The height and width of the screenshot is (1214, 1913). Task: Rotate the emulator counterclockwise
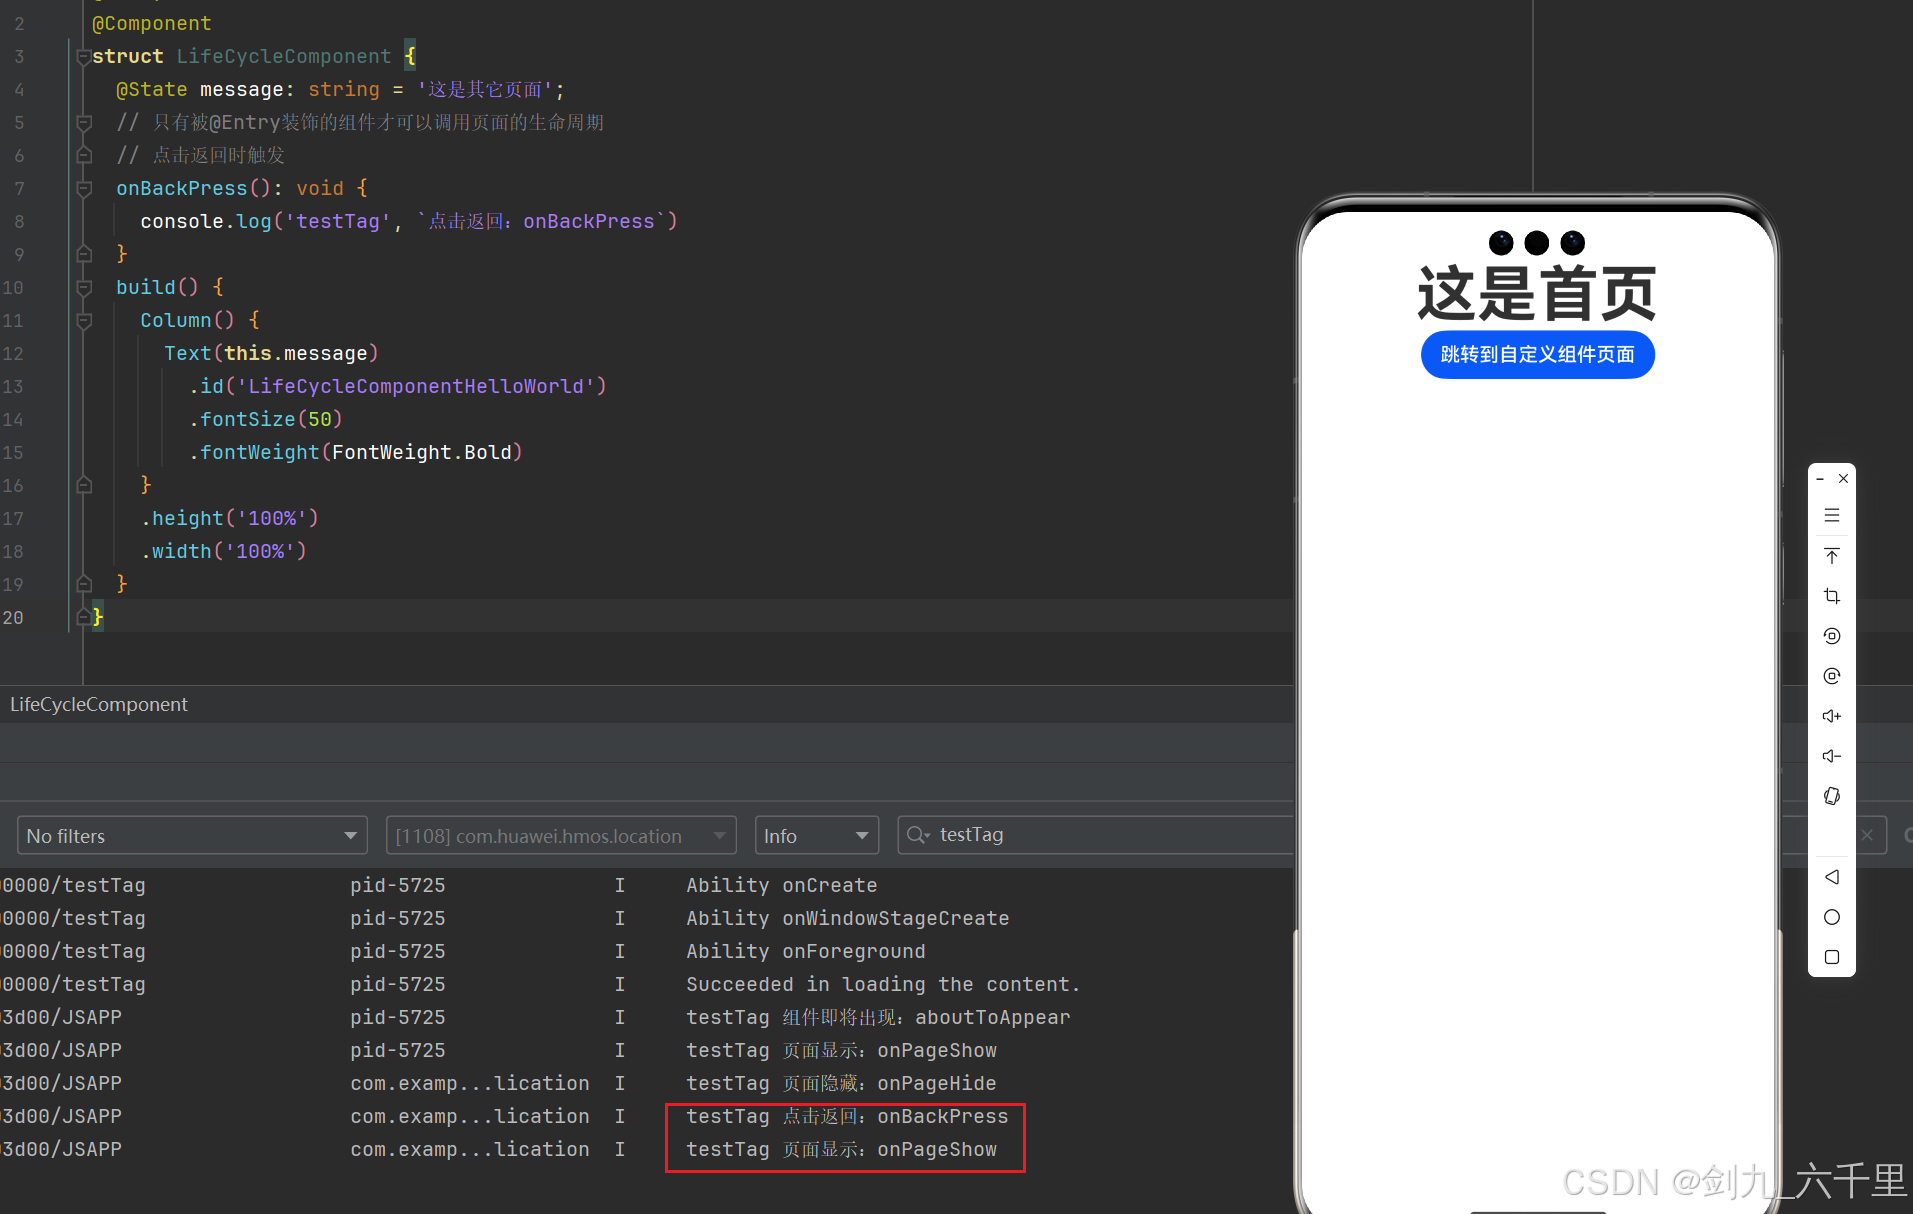point(1832,636)
